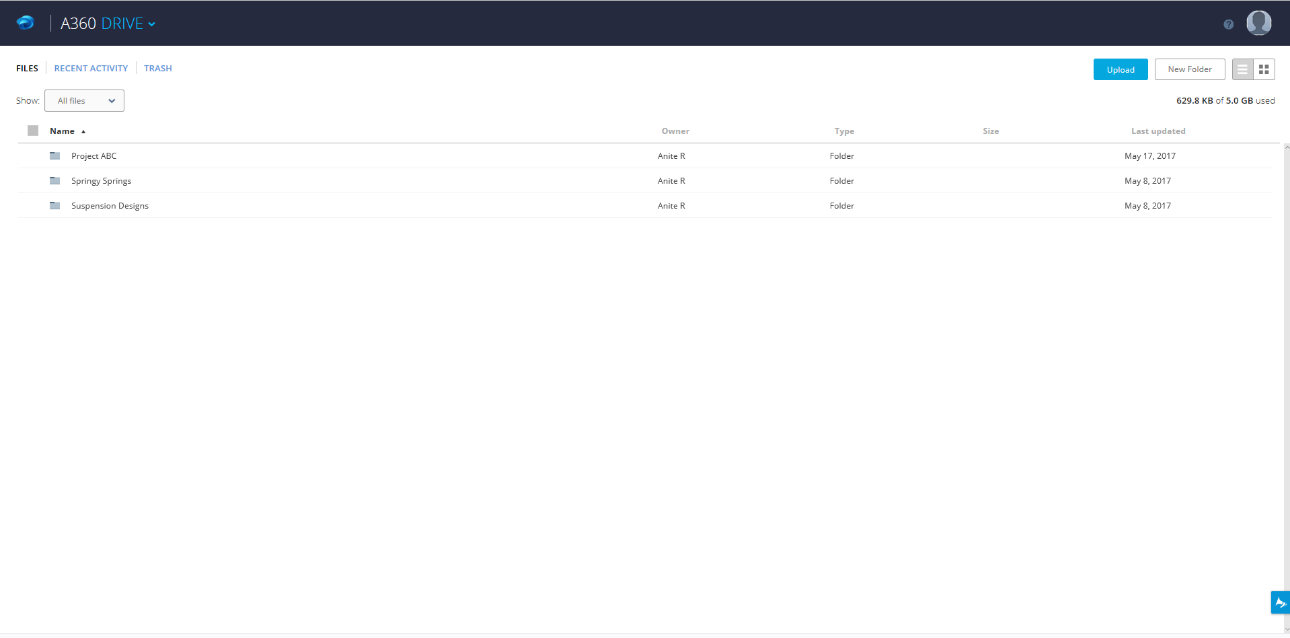Click the blue Upload button
This screenshot has height=638, width=1290.
point(1120,69)
